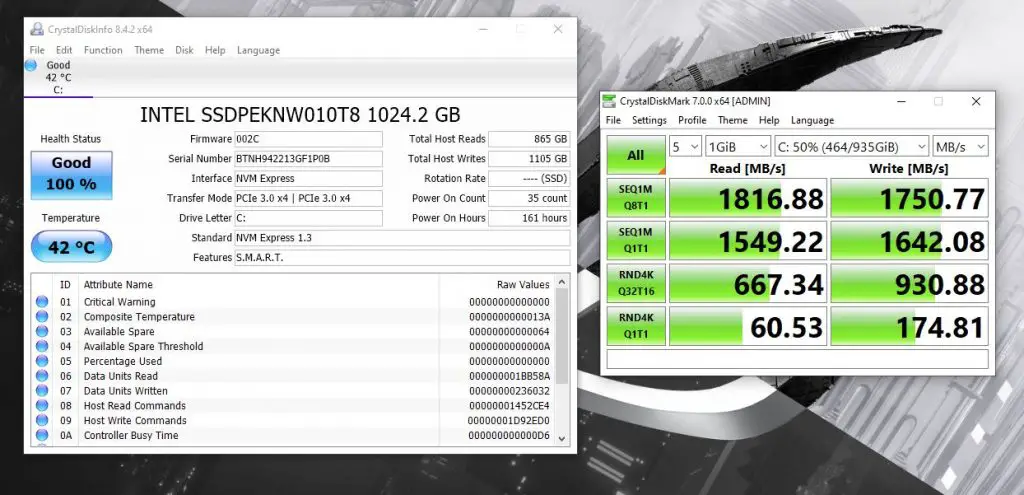
Task: Open Help menu in CrystalDiskMark
Action: (769, 120)
